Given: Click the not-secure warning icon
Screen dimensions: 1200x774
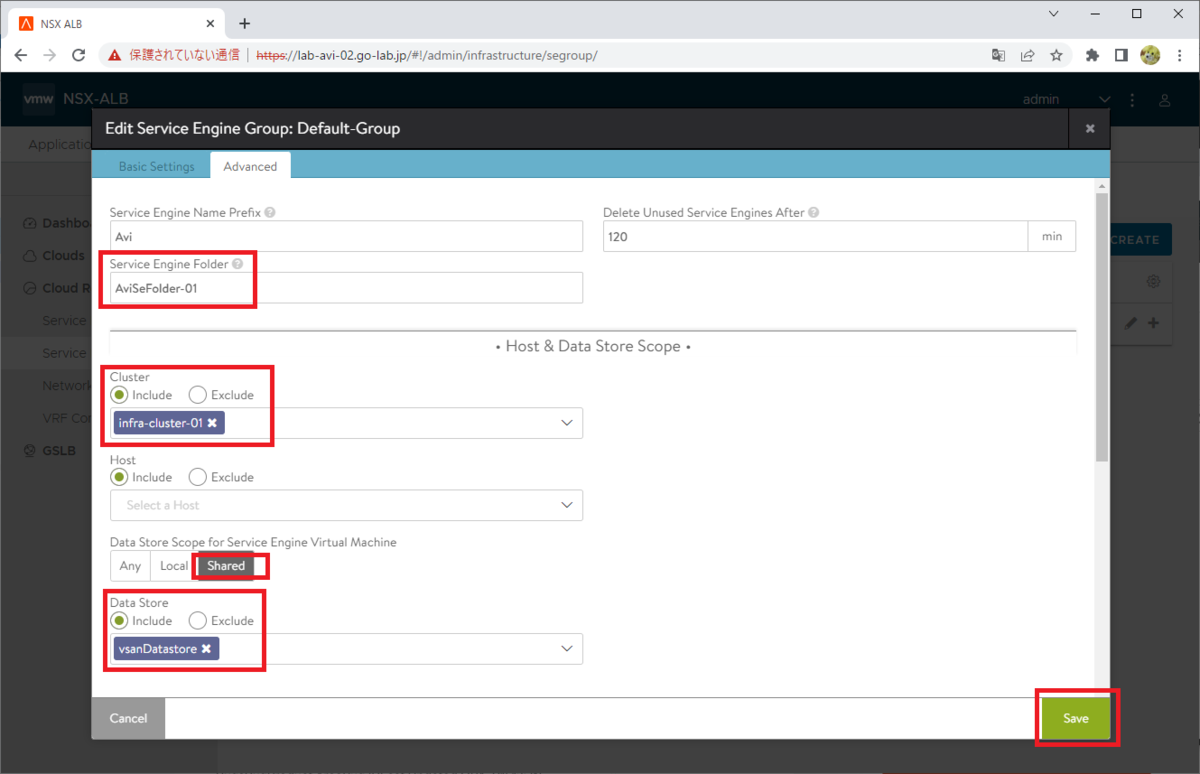Looking at the screenshot, I should coord(116,56).
